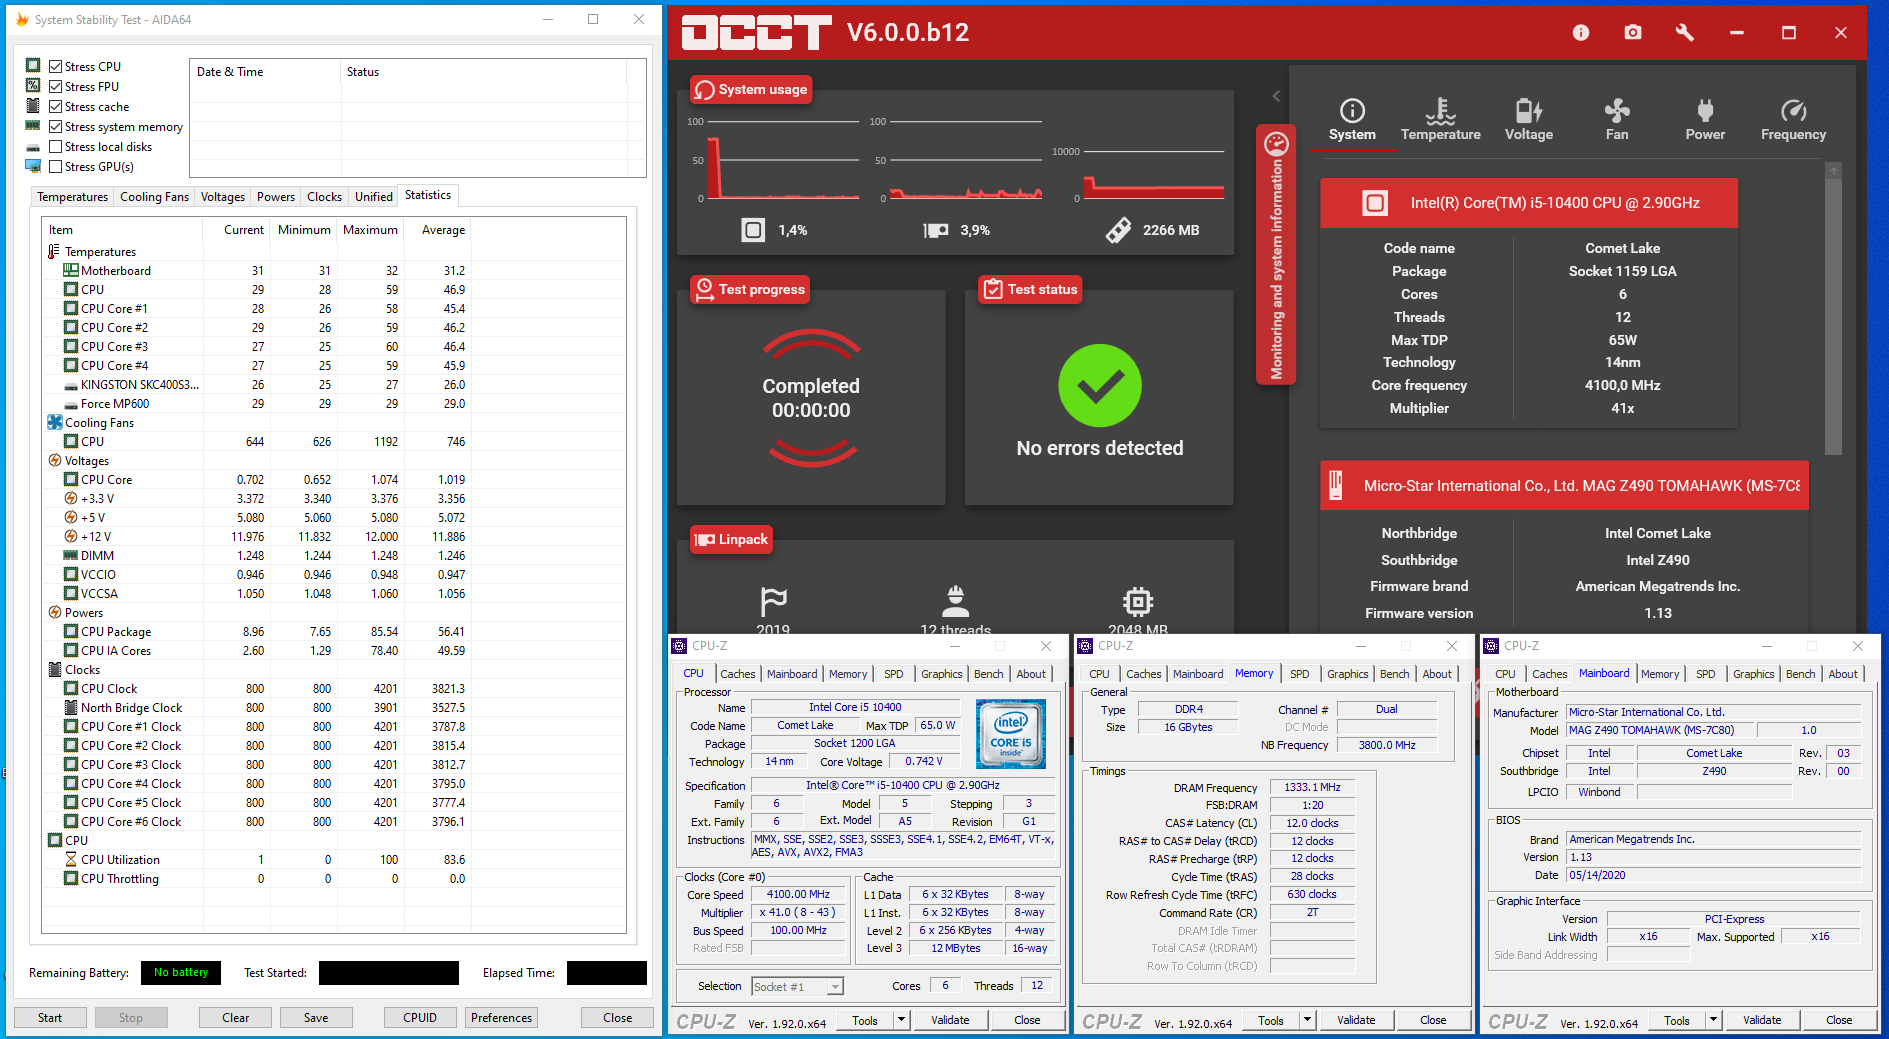Click the MSI motherboard card icon
The height and width of the screenshot is (1039, 1889).
click(x=1335, y=486)
